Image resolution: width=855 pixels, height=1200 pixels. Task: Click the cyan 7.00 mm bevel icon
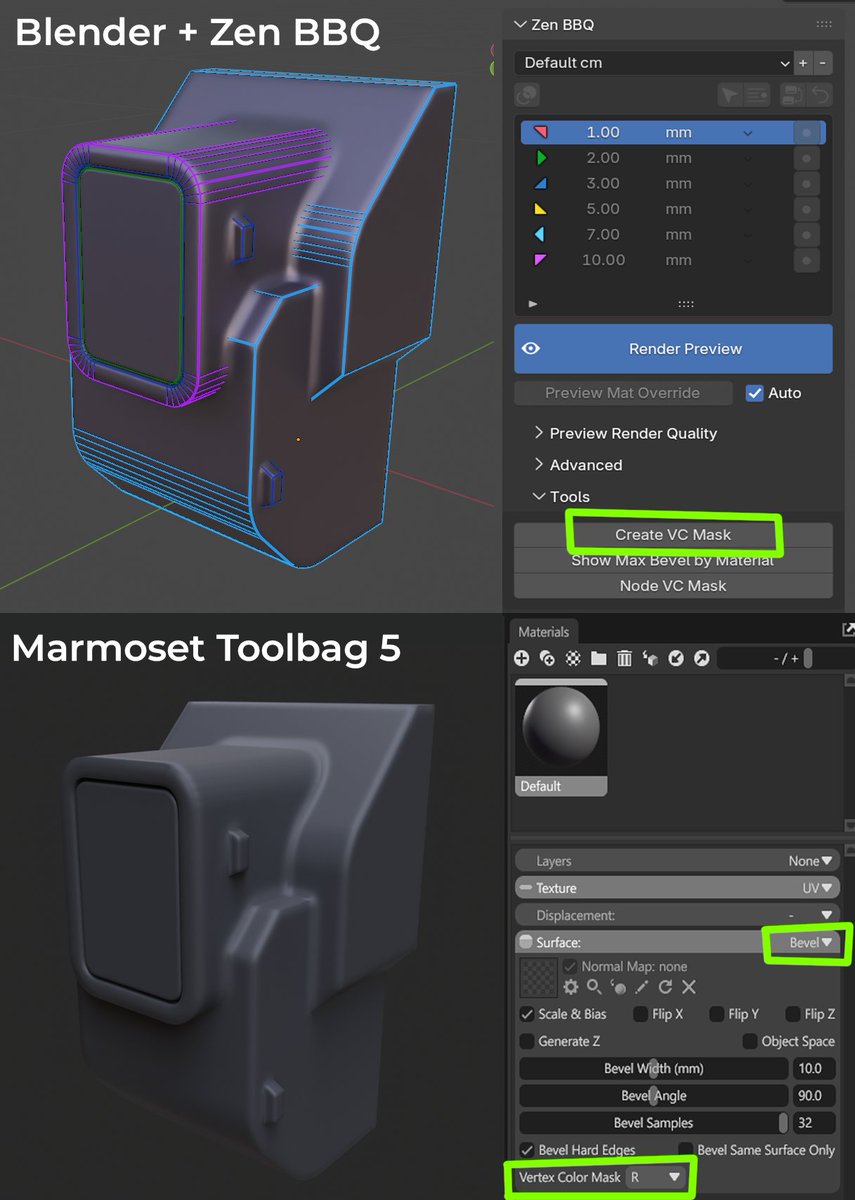point(541,234)
